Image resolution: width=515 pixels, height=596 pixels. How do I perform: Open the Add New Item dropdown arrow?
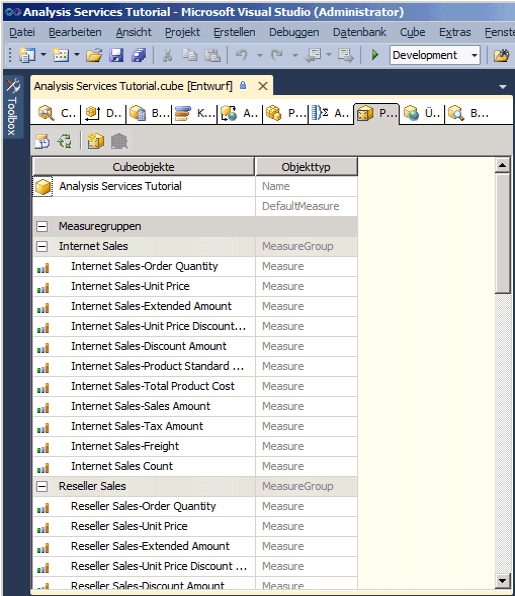coord(77,55)
